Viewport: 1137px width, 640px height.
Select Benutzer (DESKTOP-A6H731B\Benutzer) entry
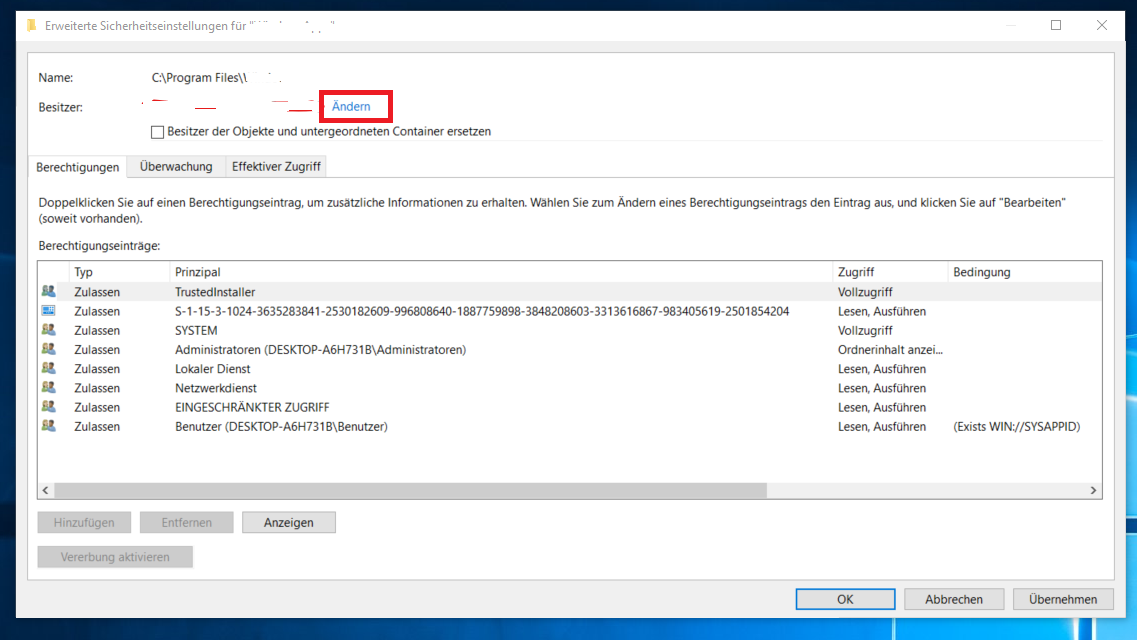[281, 426]
